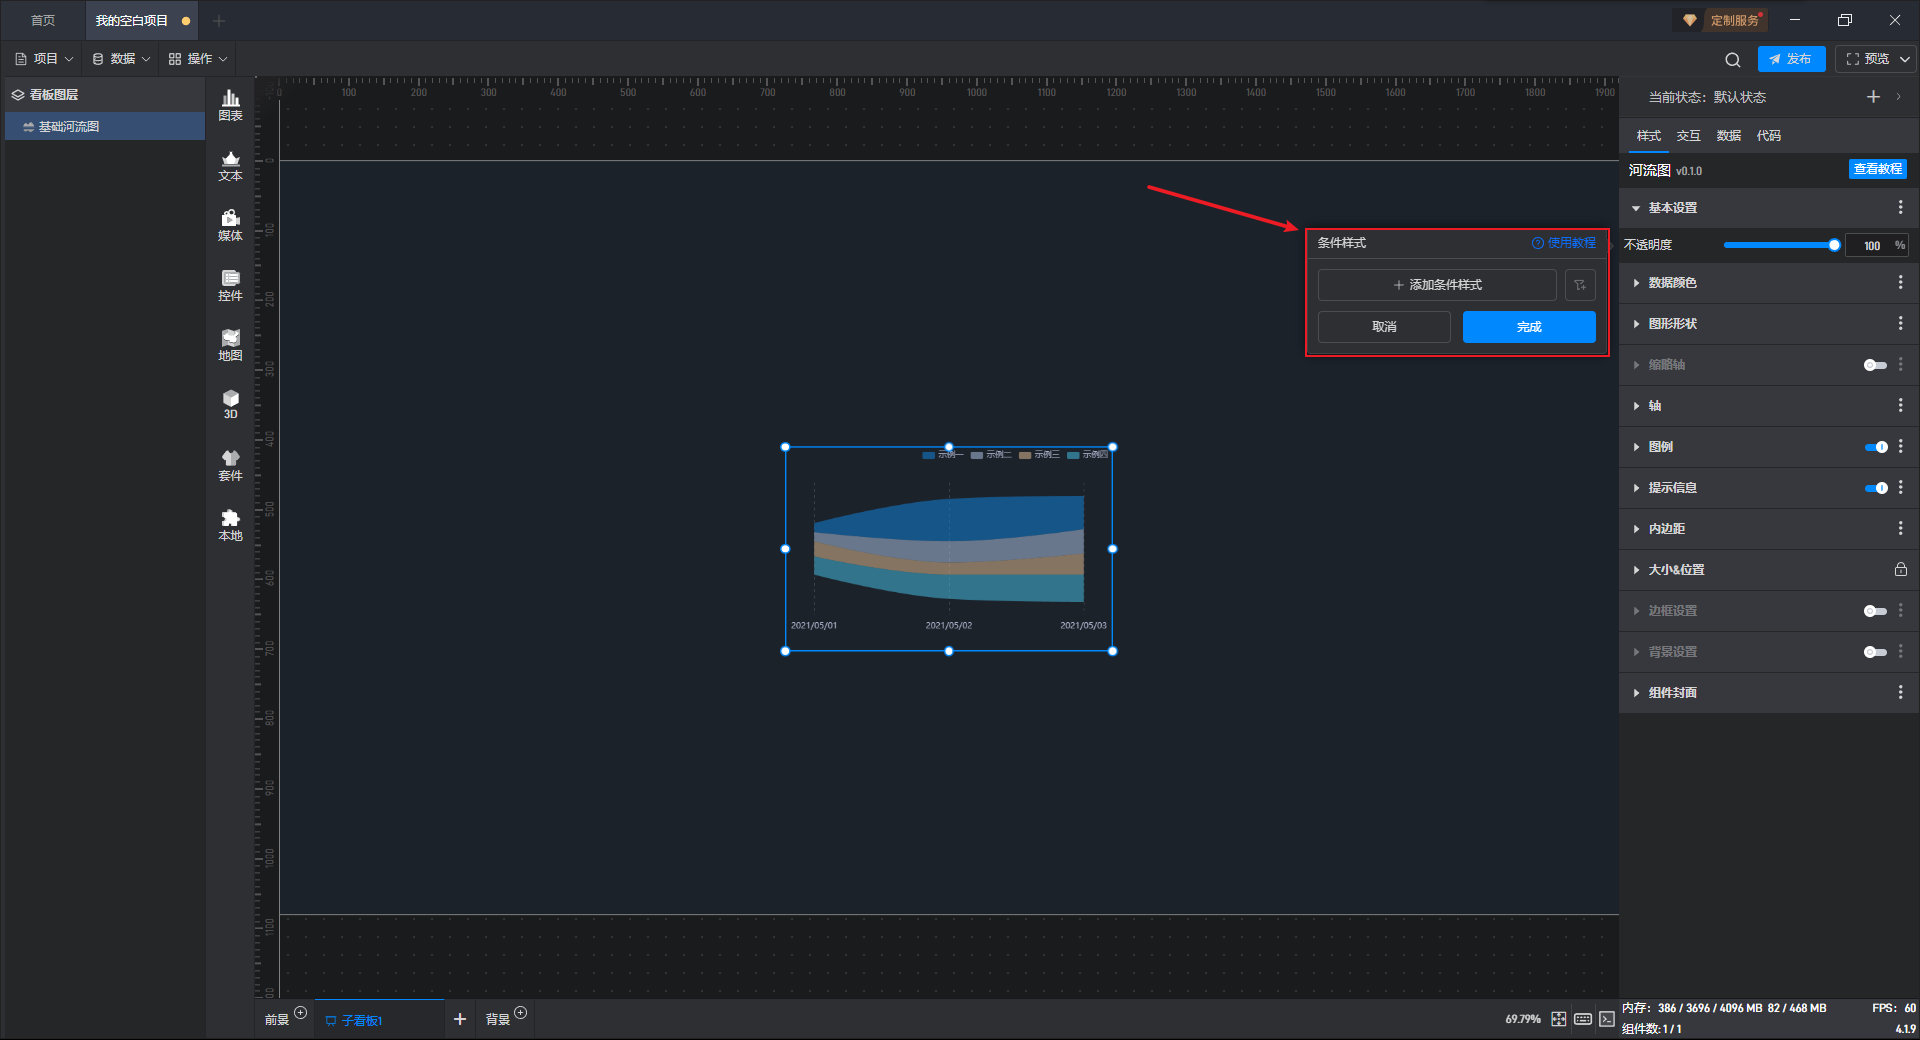Expand the 图形形状 section
This screenshot has height=1040, width=1920.
(1671, 324)
